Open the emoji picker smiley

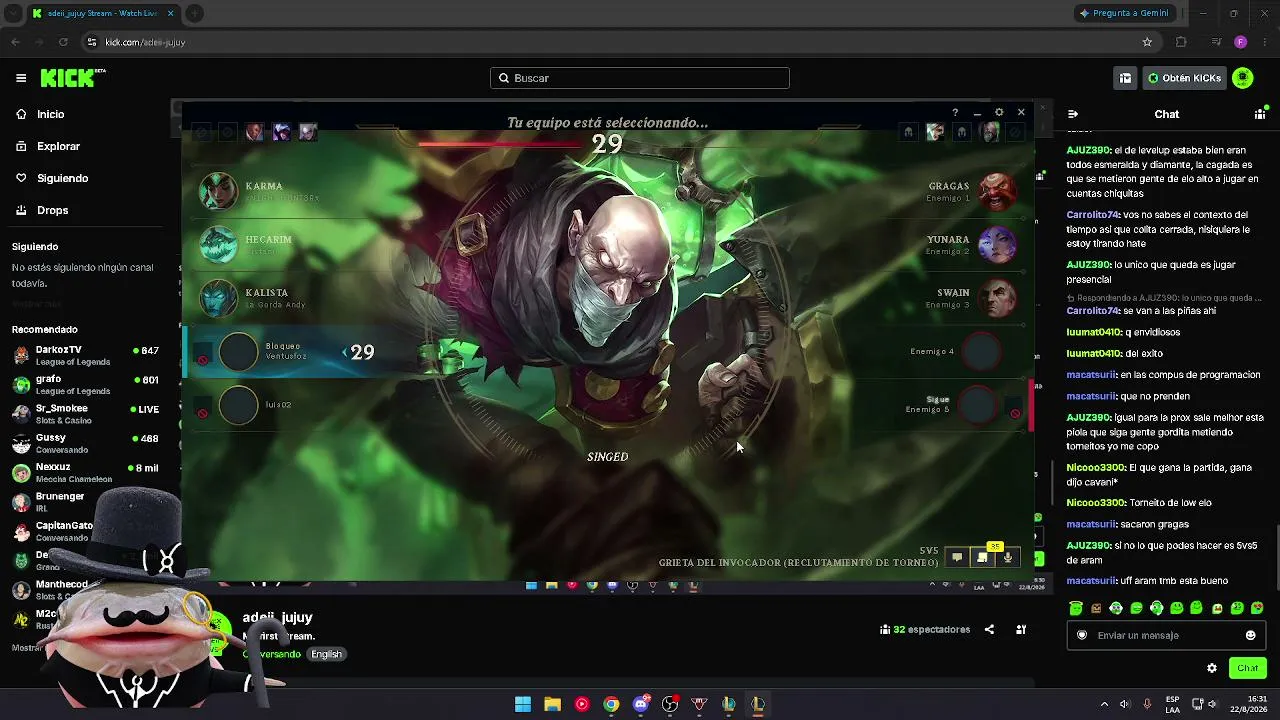pos(1251,635)
